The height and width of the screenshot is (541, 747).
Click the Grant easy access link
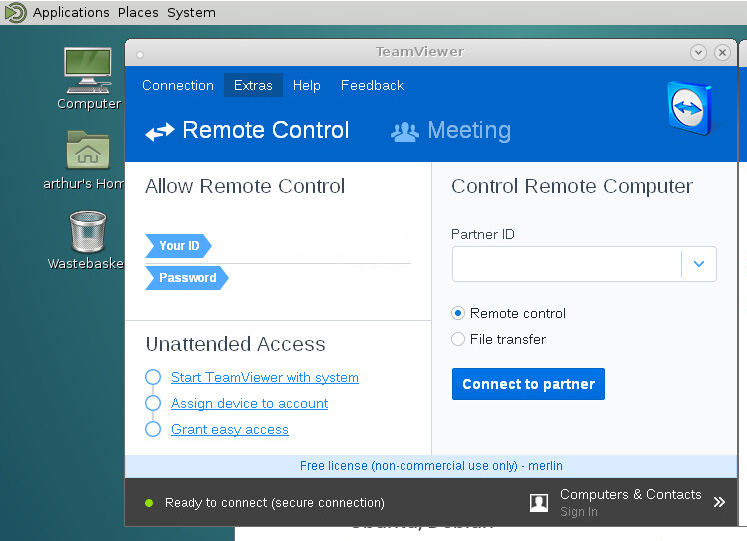[x=230, y=430]
